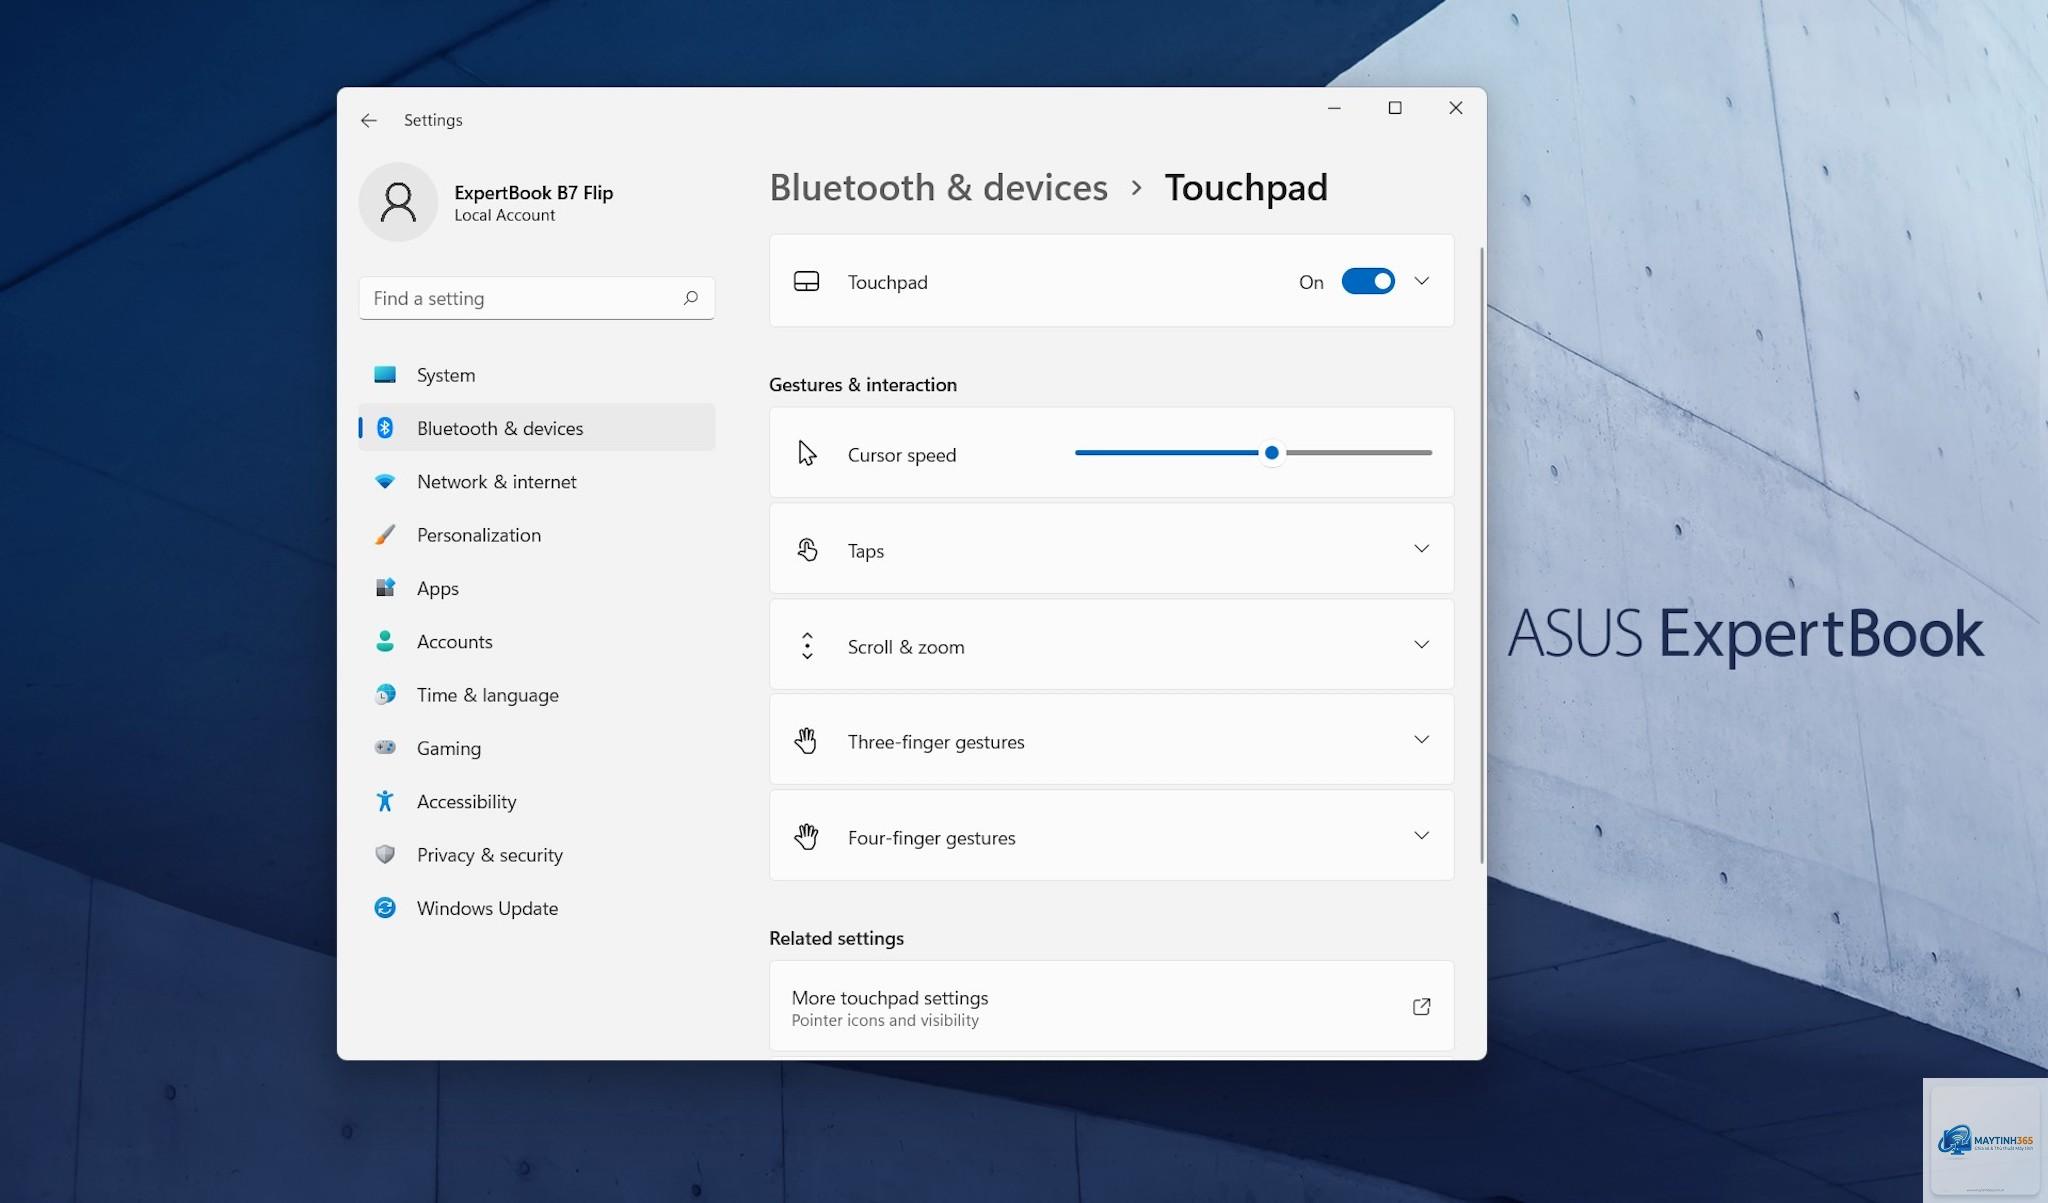Viewport: 2048px width, 1203px height.
Task: Select Accounts in the sidebar
Action: click(x=537, y=641)
